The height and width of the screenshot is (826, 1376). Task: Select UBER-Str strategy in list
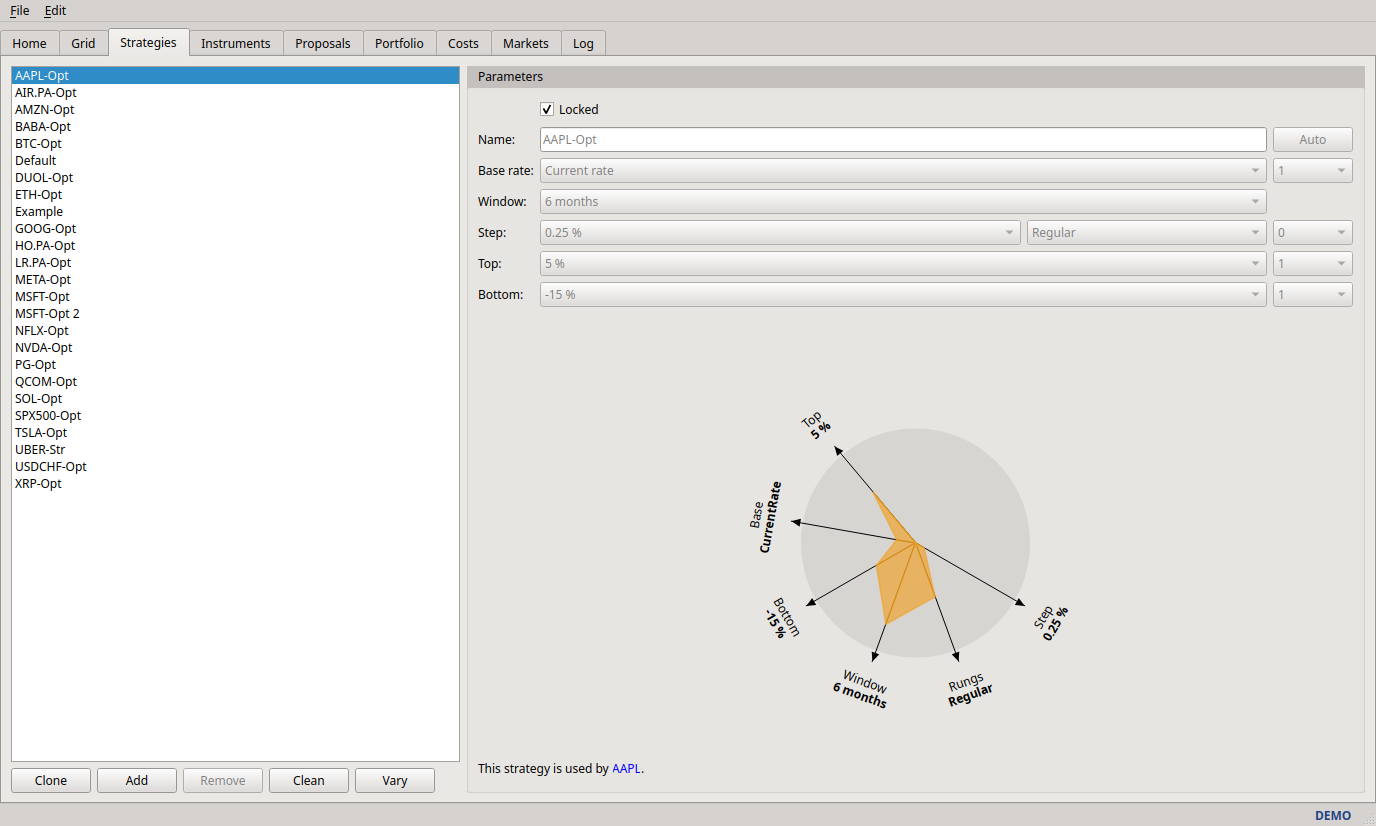coord(235,449)
